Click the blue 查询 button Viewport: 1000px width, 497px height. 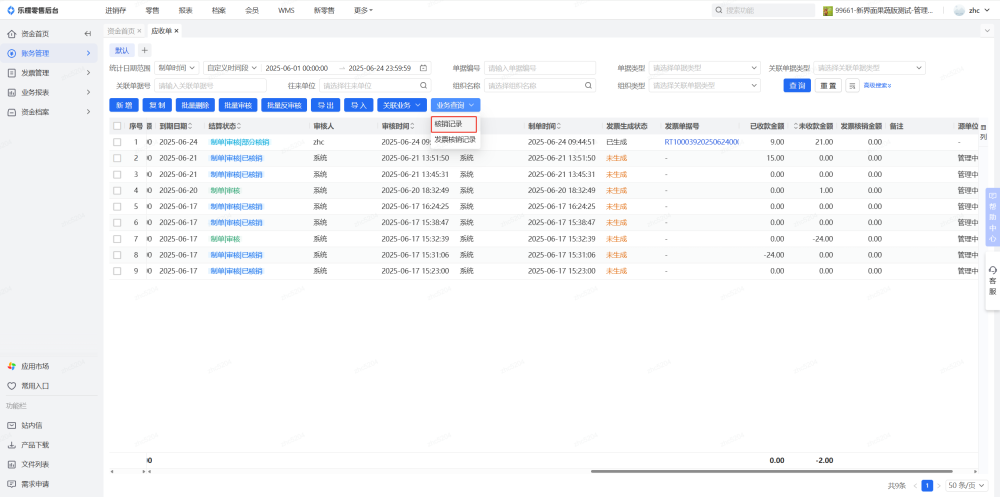[x=797, y=86]
